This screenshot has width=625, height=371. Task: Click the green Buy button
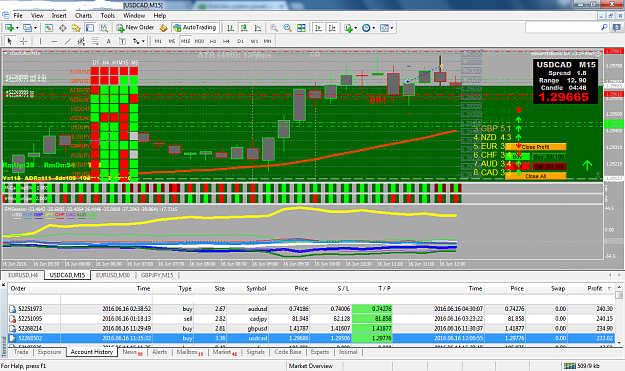[517, 157]
